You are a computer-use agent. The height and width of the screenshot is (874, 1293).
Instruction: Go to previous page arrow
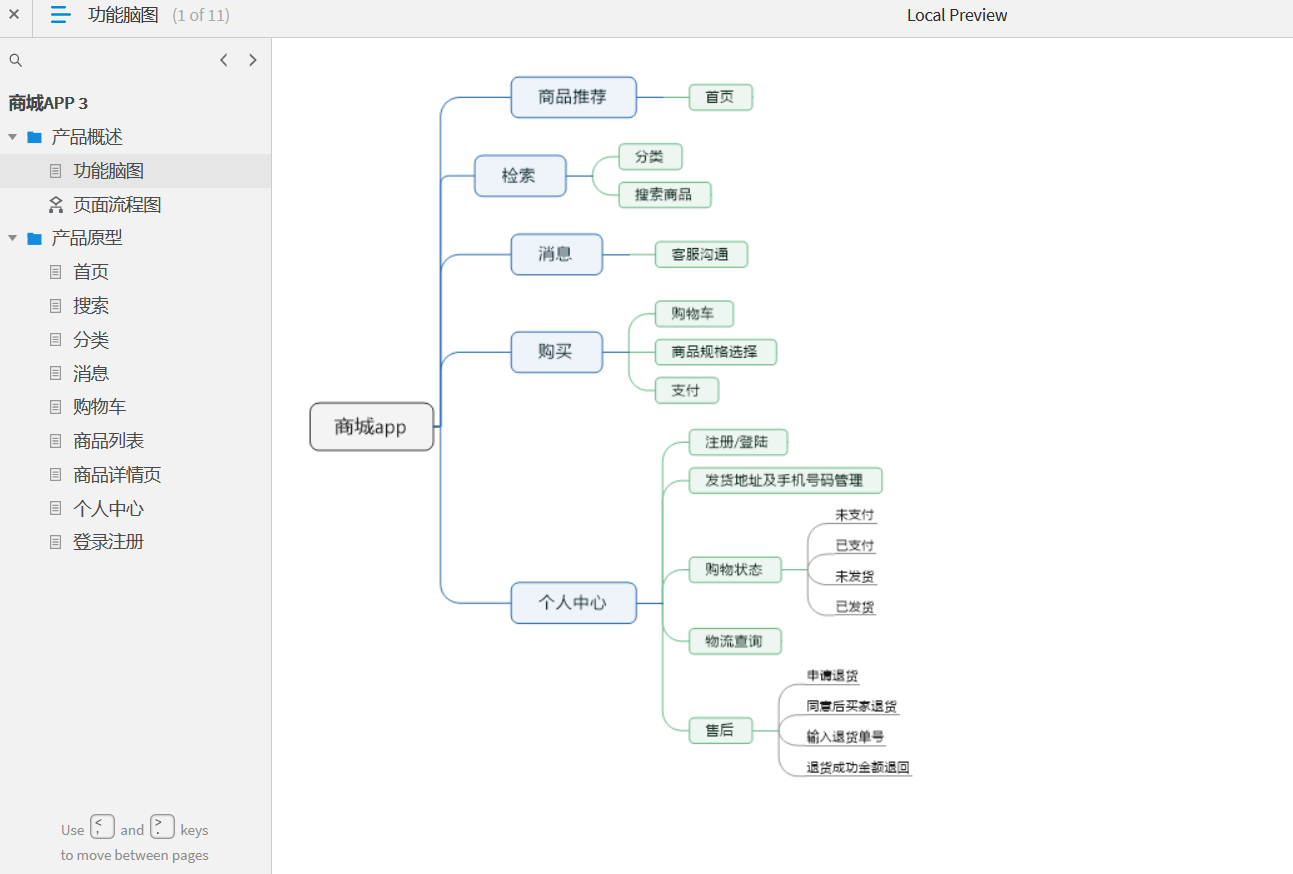coord(224,60)
